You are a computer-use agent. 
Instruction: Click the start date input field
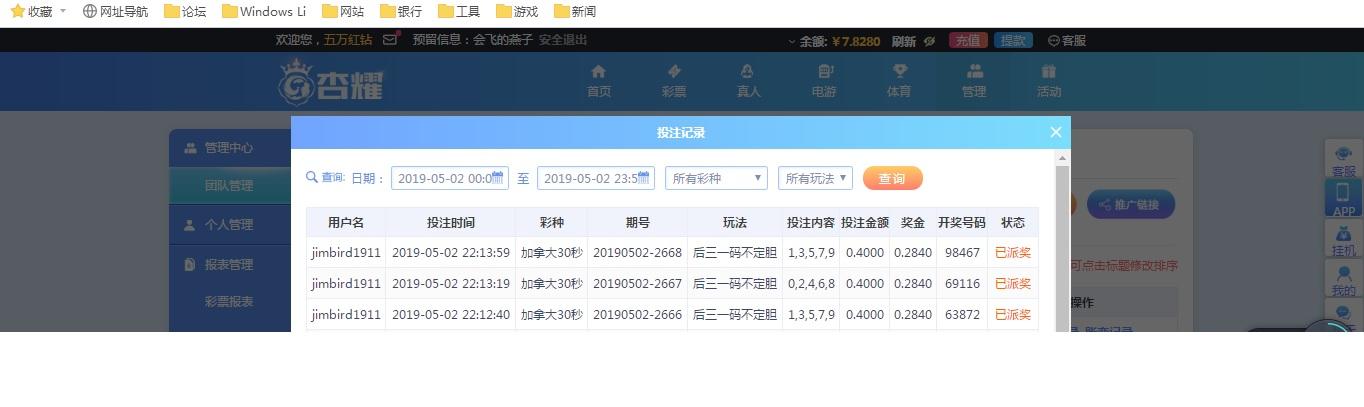click(x=450, y=178)
